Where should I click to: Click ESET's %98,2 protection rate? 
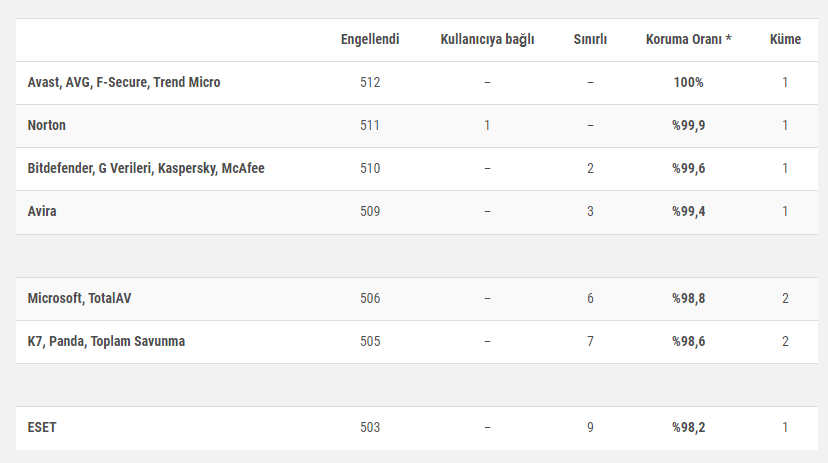click(688, 427)
